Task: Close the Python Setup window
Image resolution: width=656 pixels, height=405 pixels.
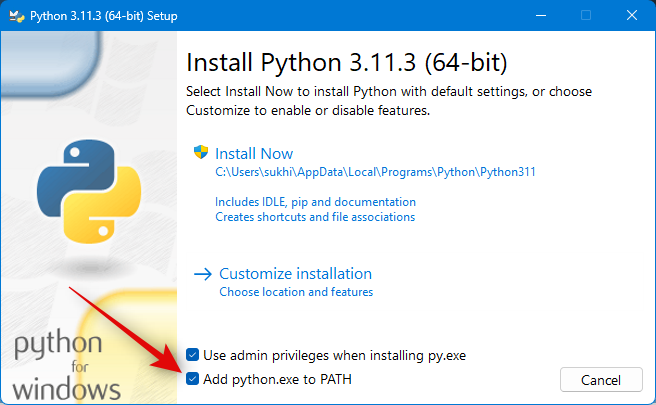Action: (632, 15)
